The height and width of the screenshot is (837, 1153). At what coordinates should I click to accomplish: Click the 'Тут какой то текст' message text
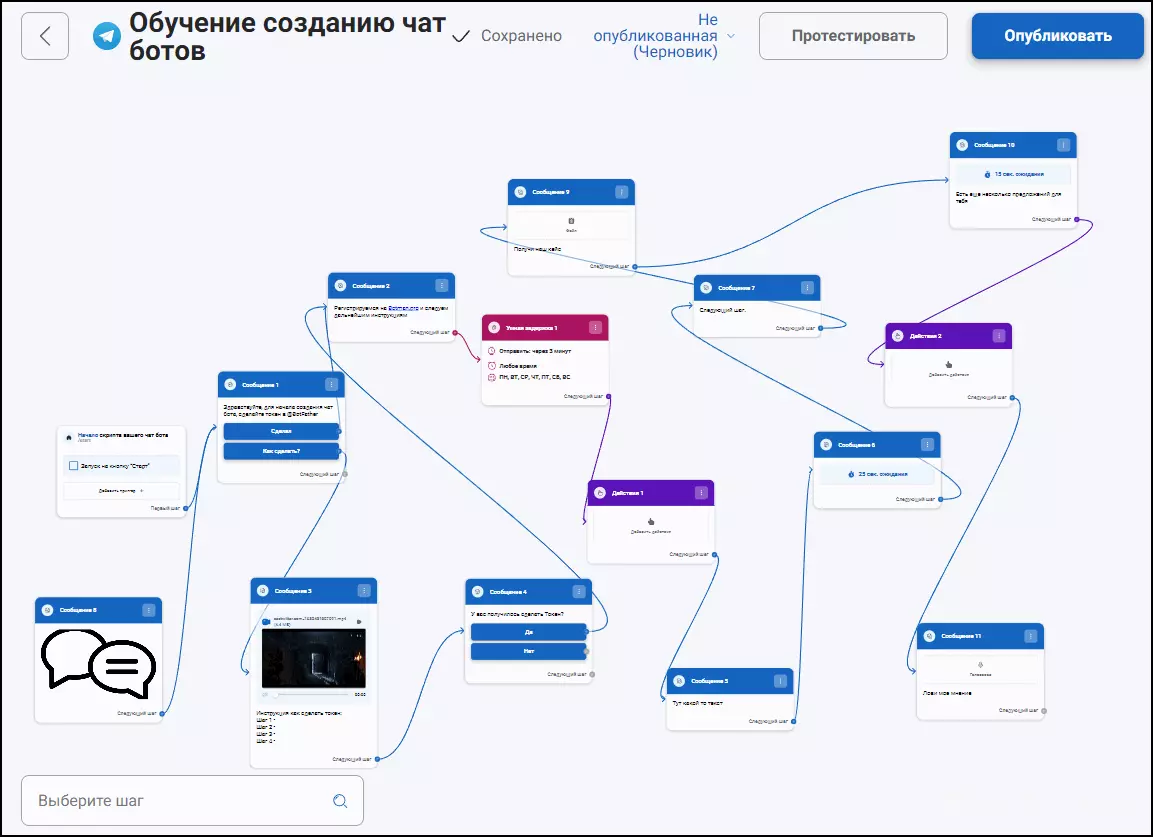pyautogui.click(x=697, y=703)
